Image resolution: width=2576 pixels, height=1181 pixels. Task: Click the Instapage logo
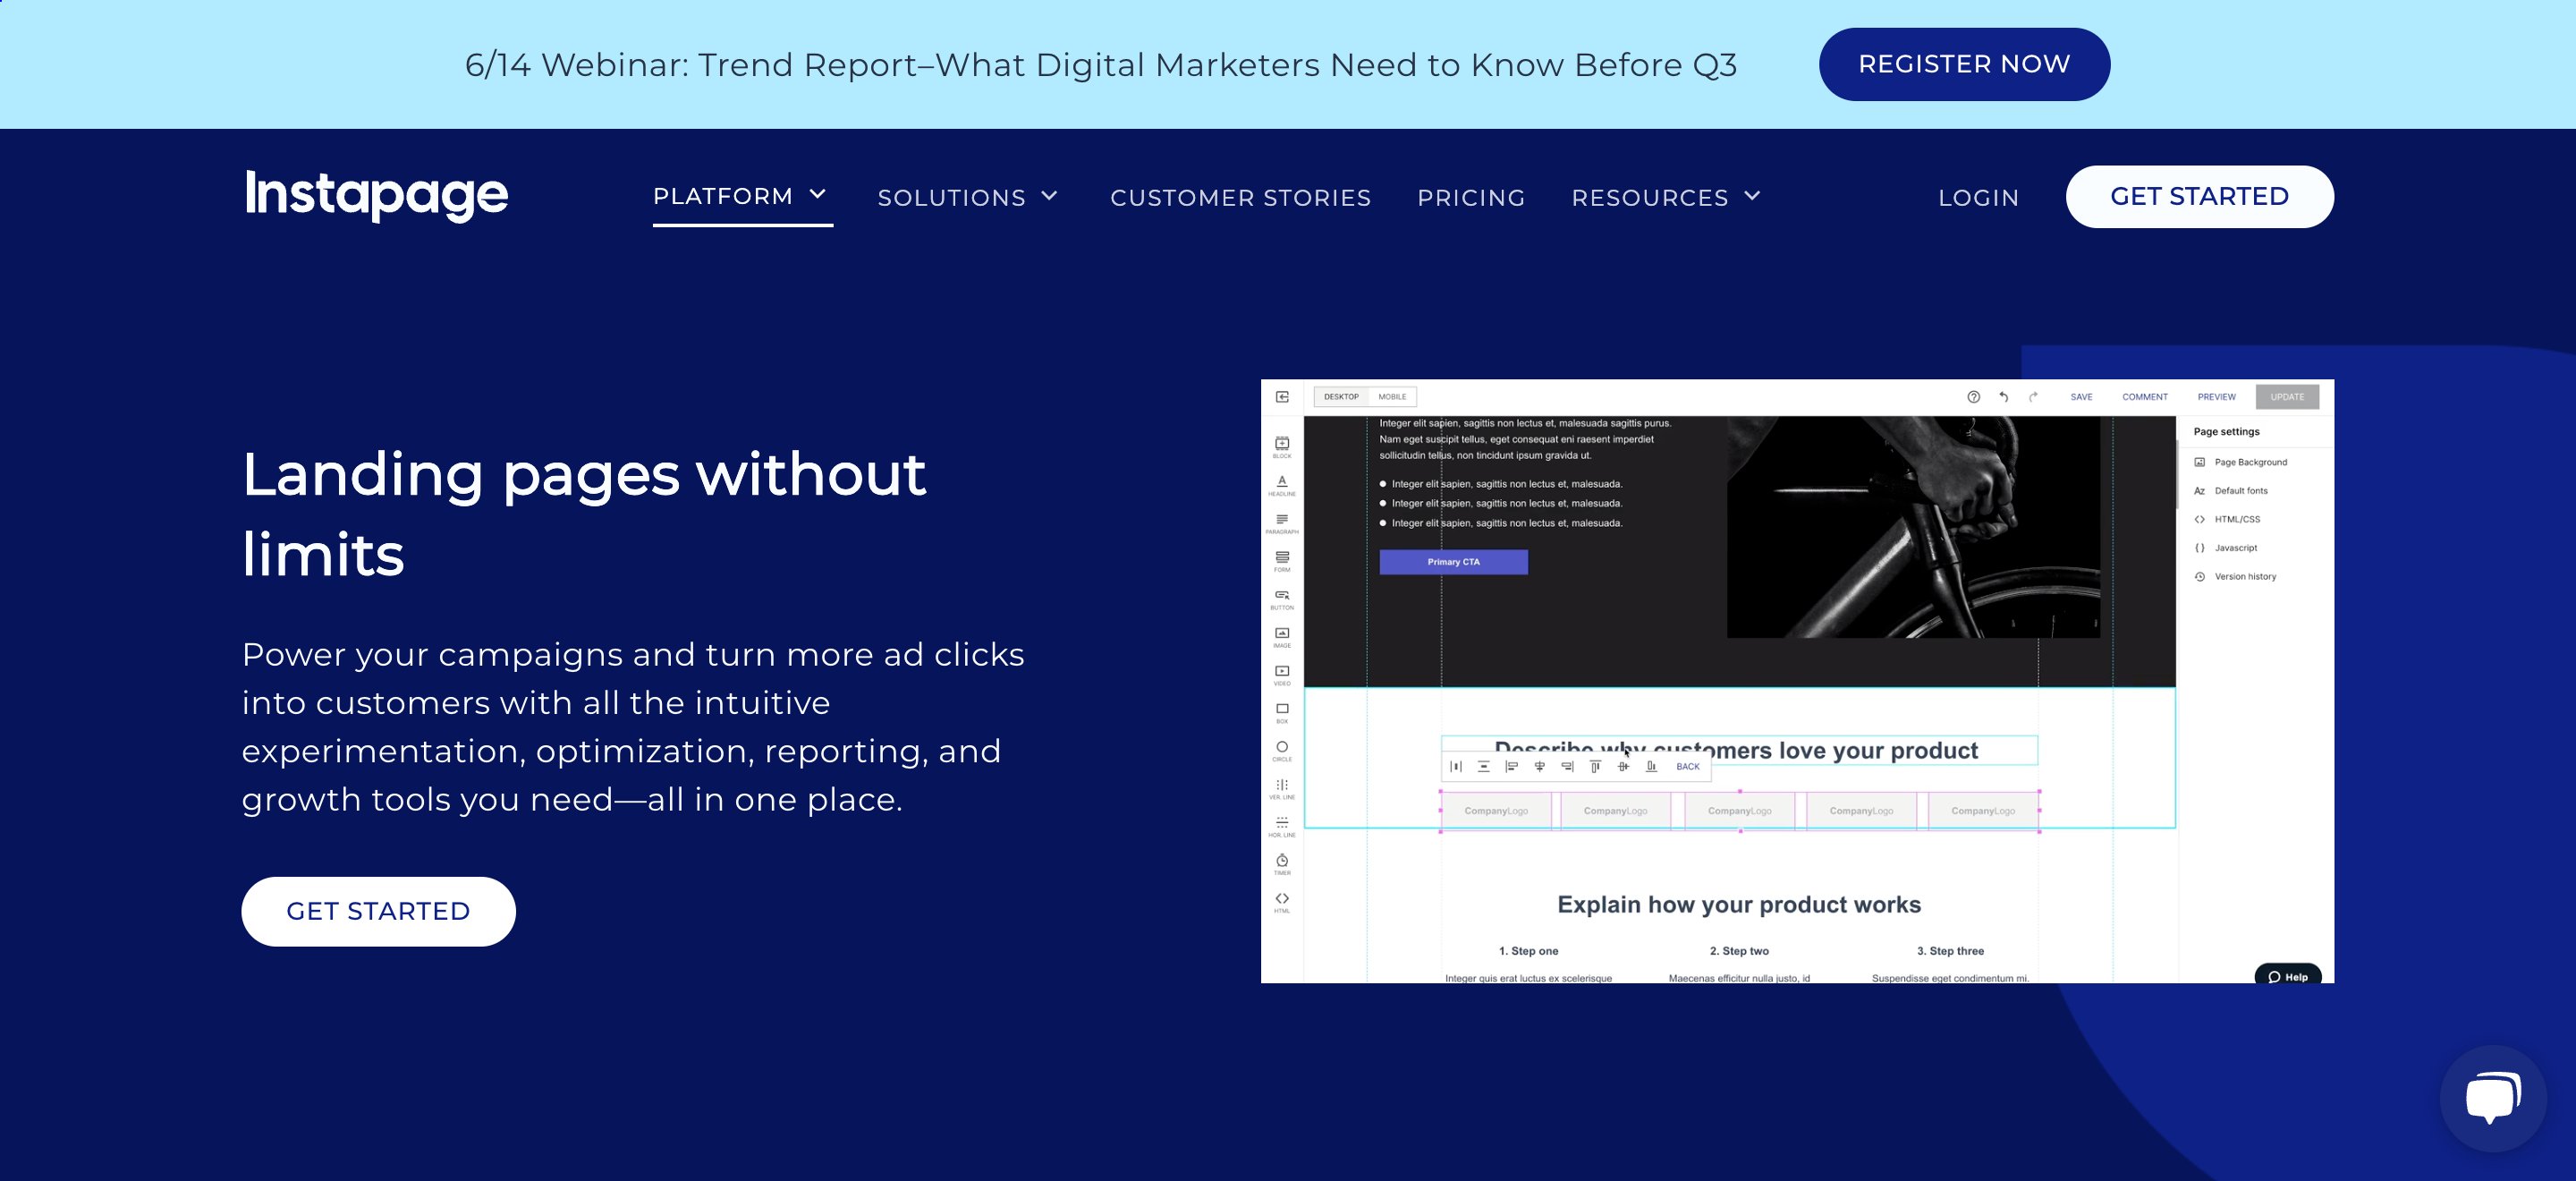click(x=377, y=195)
